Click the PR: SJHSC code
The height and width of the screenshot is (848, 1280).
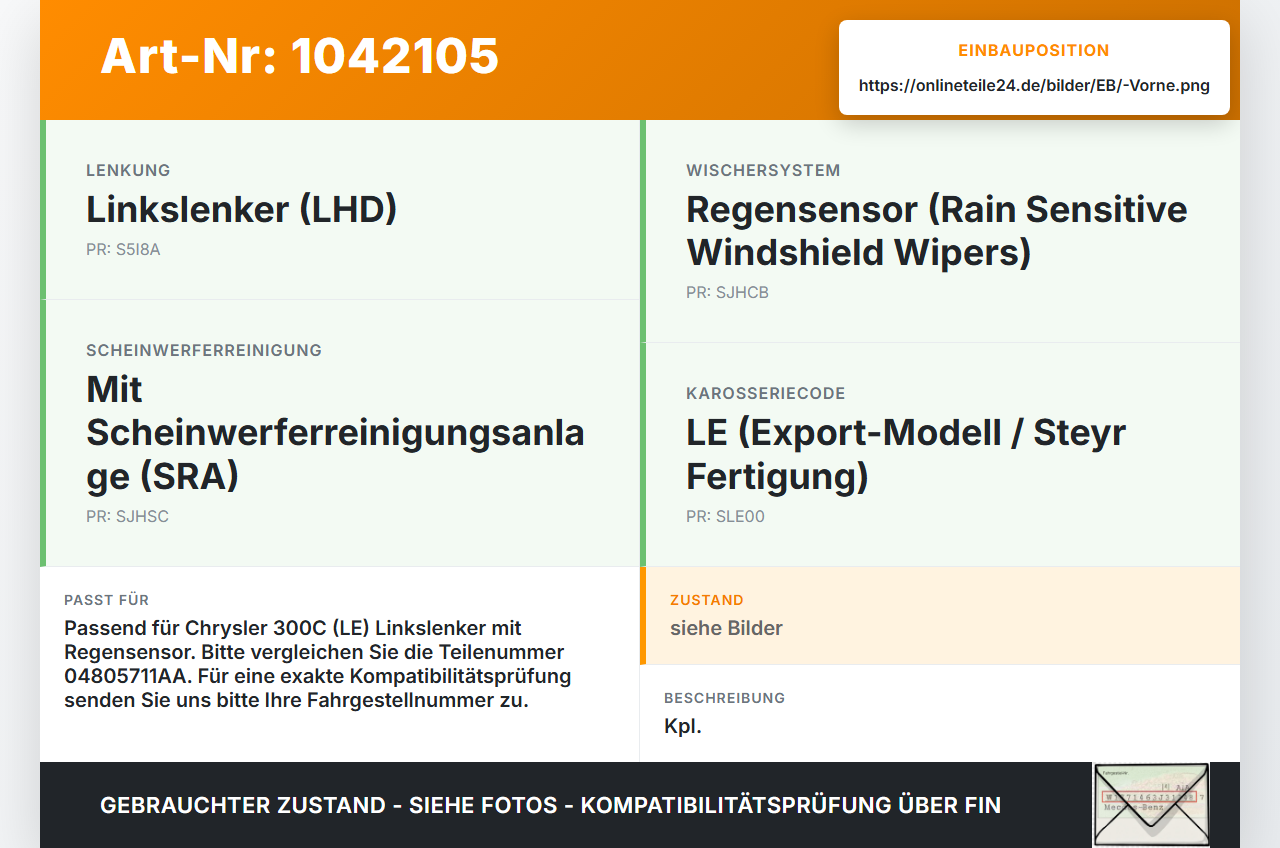coord(127,517)
